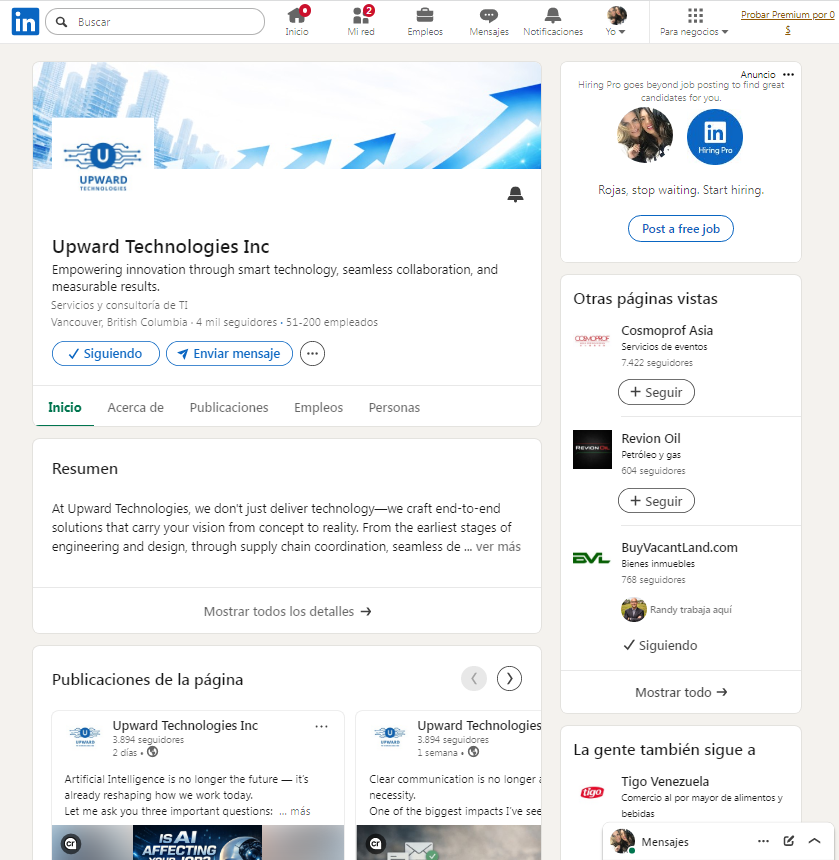This screenshot has height=860, width=839.
Task: Click the Is AI Affecting post image
Action: 198,842
